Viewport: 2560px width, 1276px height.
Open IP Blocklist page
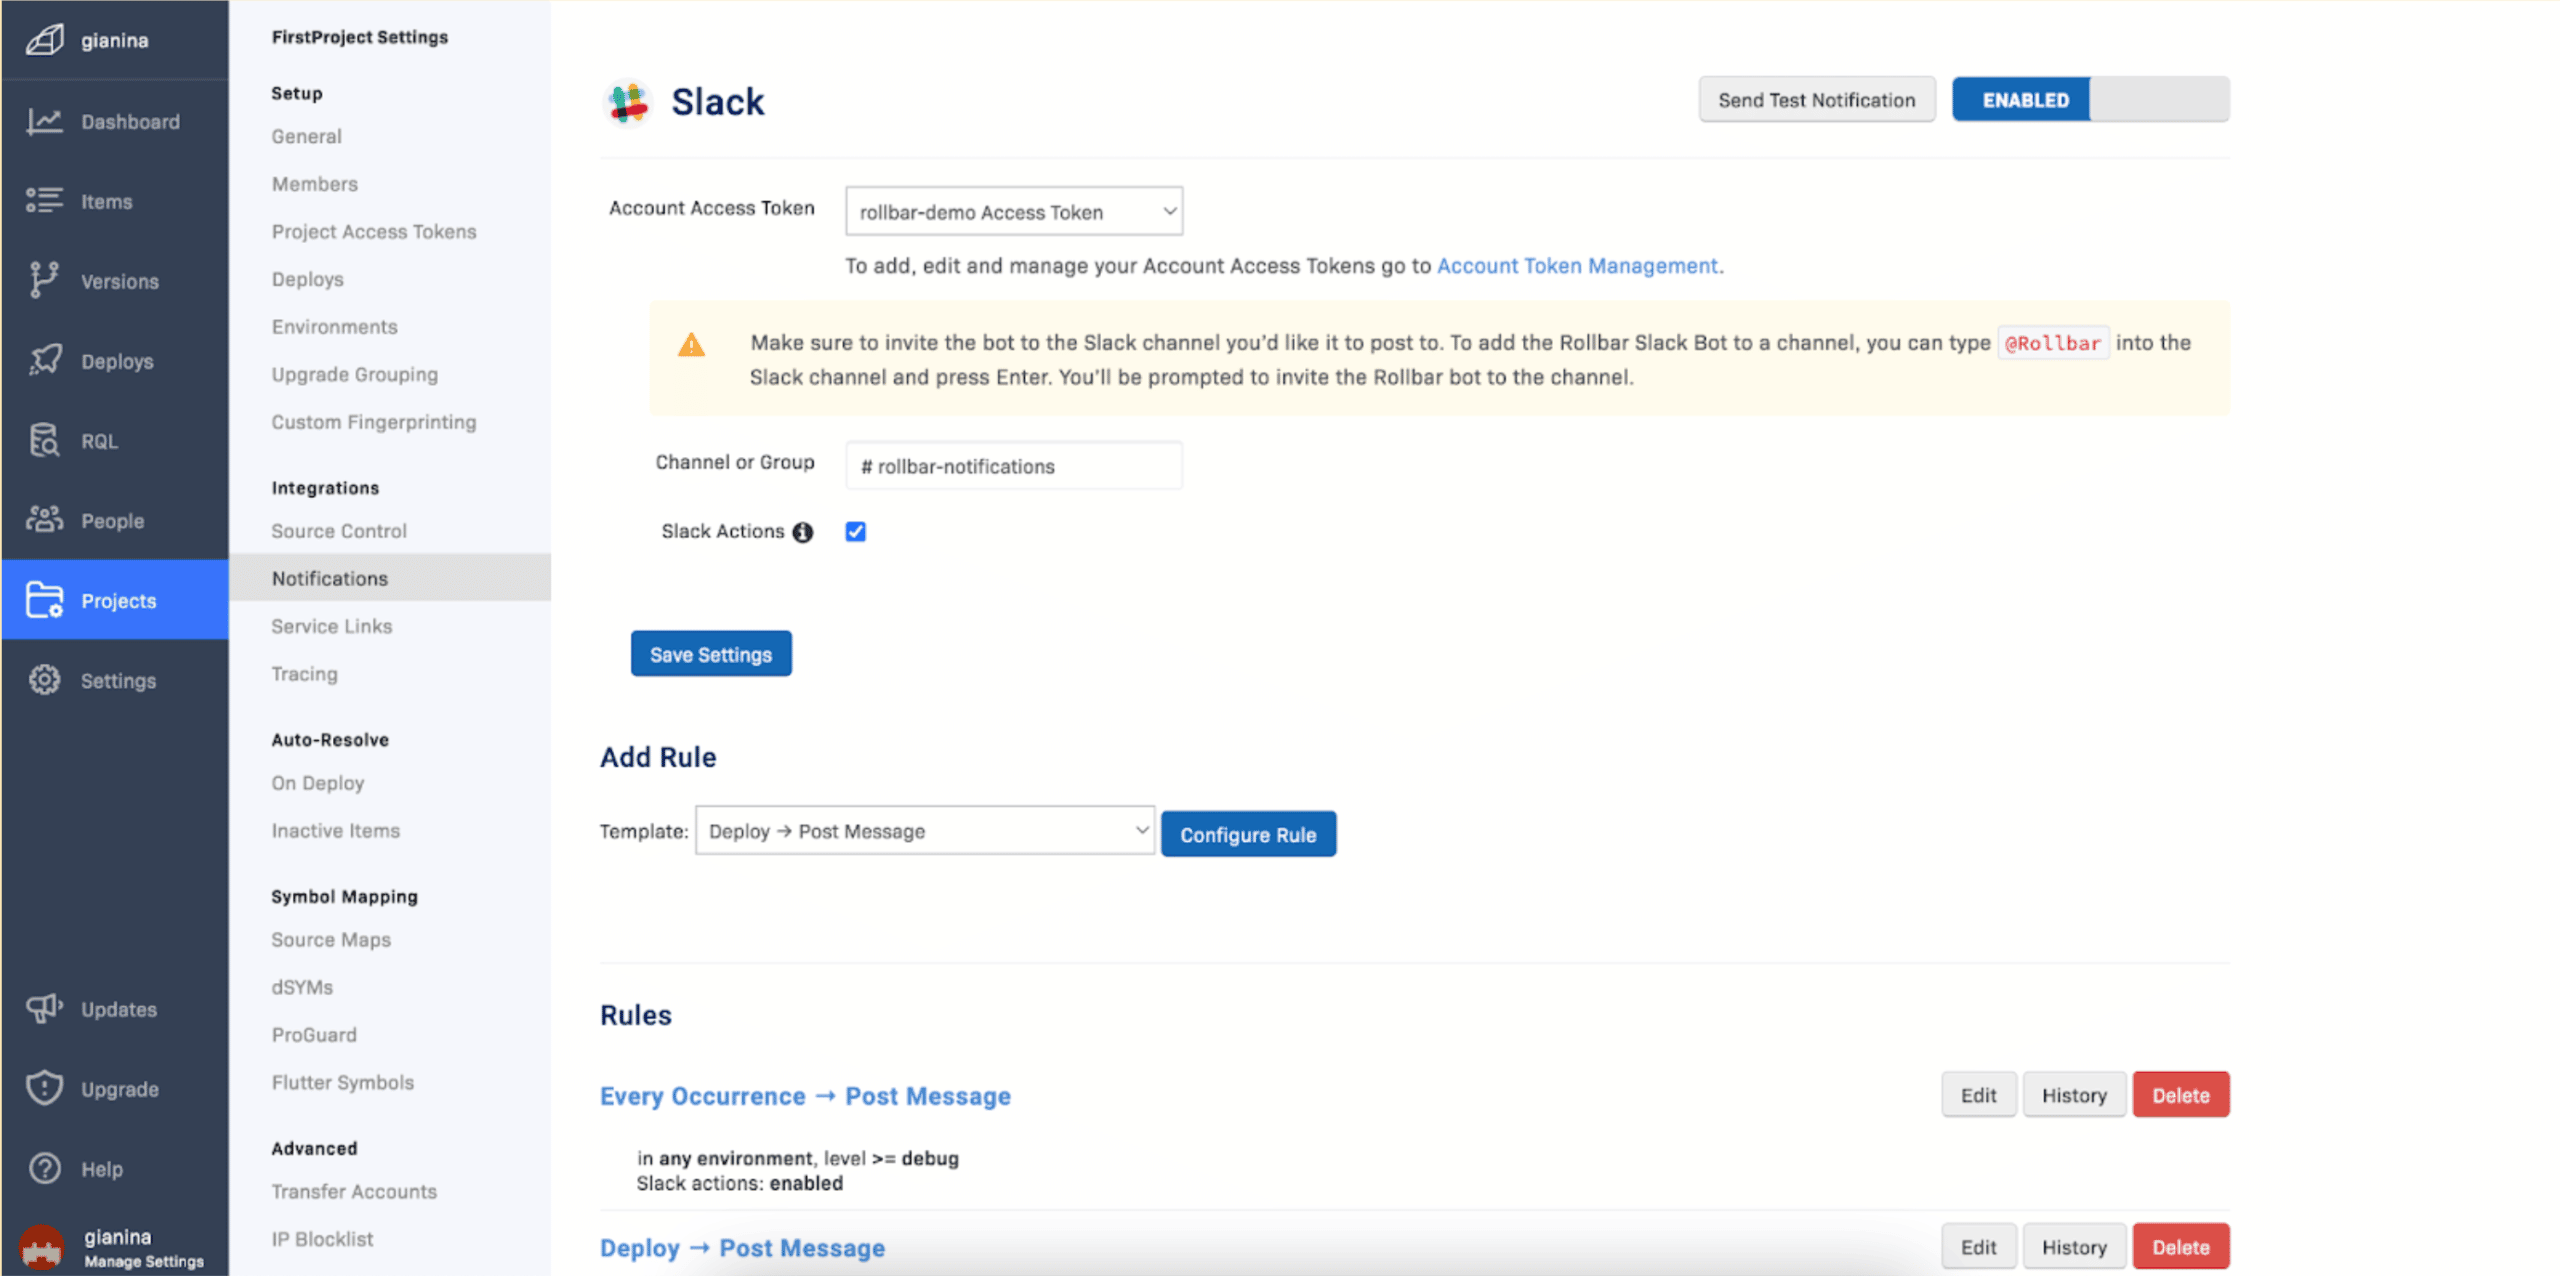pos(322,1240)
